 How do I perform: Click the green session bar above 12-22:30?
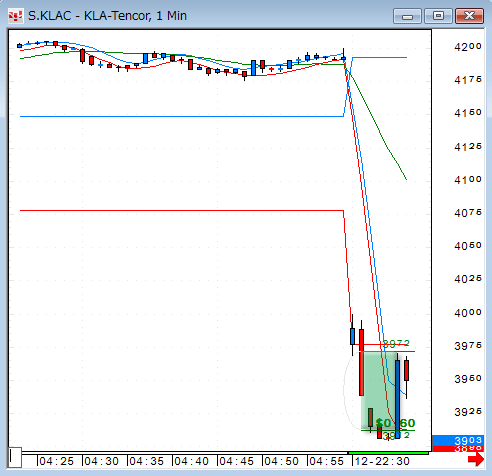click(388, 453)
